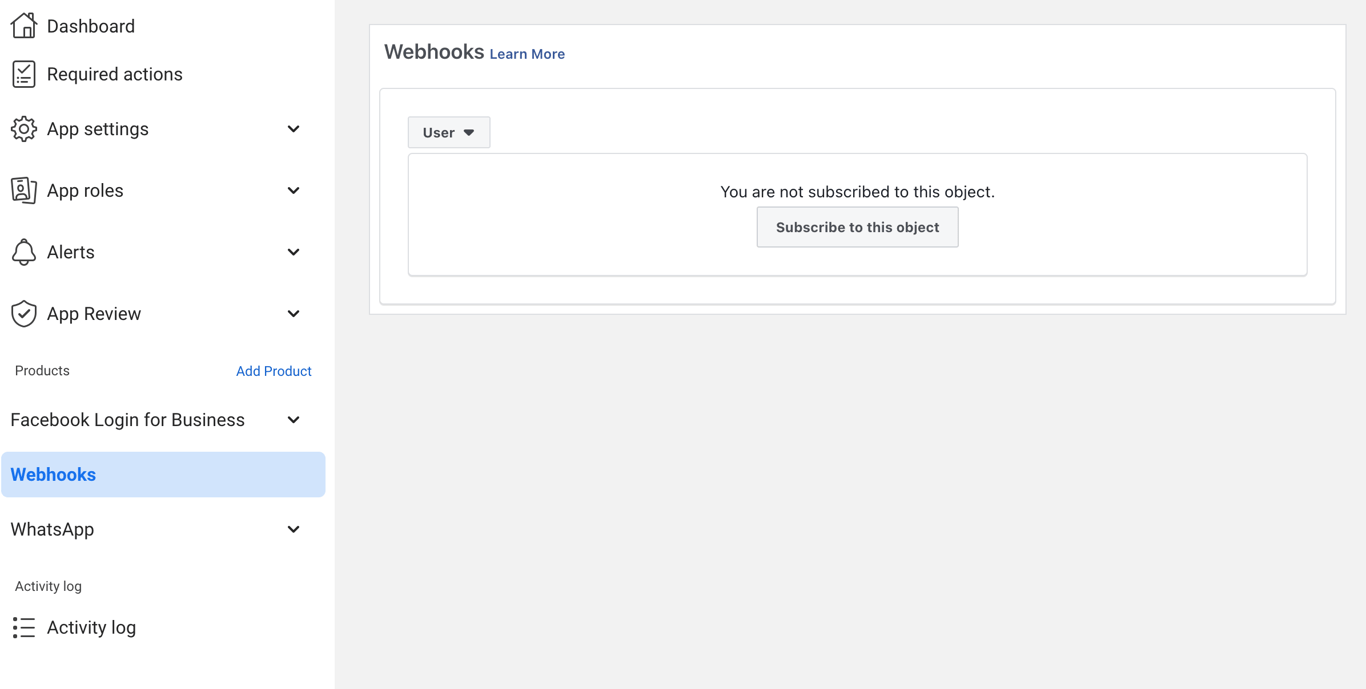
Task: Click the Dashboard house icon
Action: (x=24, y=26)
